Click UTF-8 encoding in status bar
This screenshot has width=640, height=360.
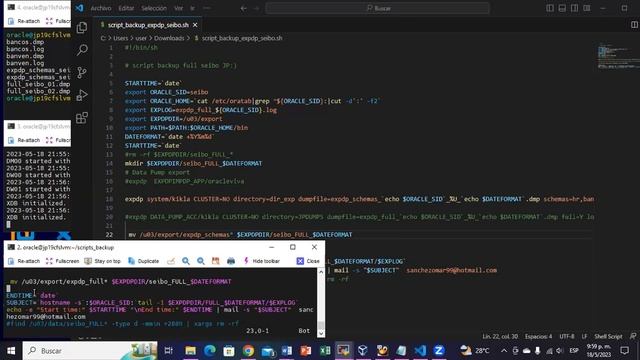pyautogui.click(x=567, y=337)
